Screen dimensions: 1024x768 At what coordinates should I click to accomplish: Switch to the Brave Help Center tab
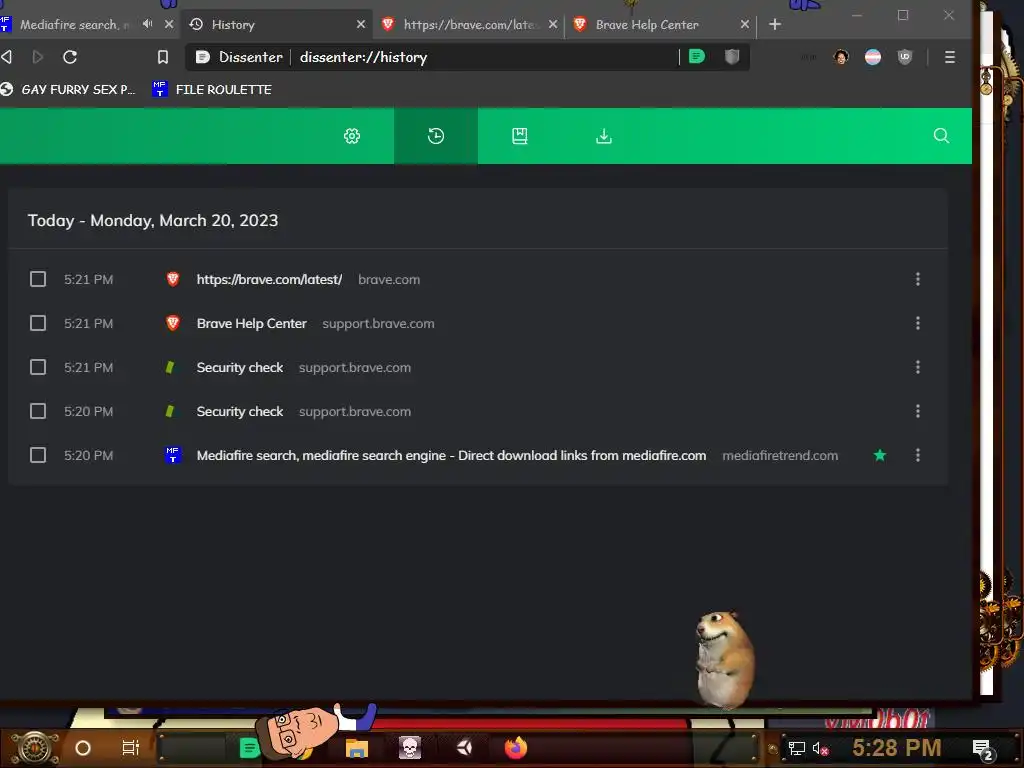[x=653, y=25]
